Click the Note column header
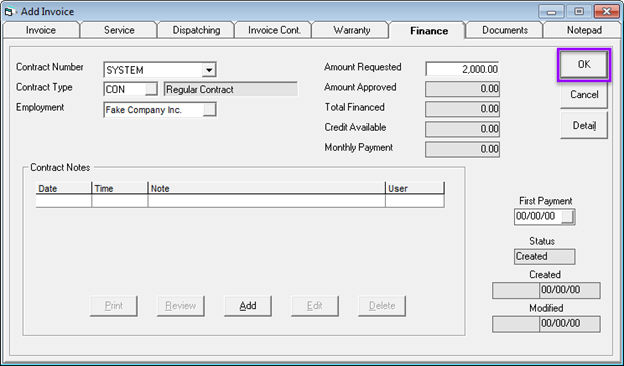 [x=266, y=189]
